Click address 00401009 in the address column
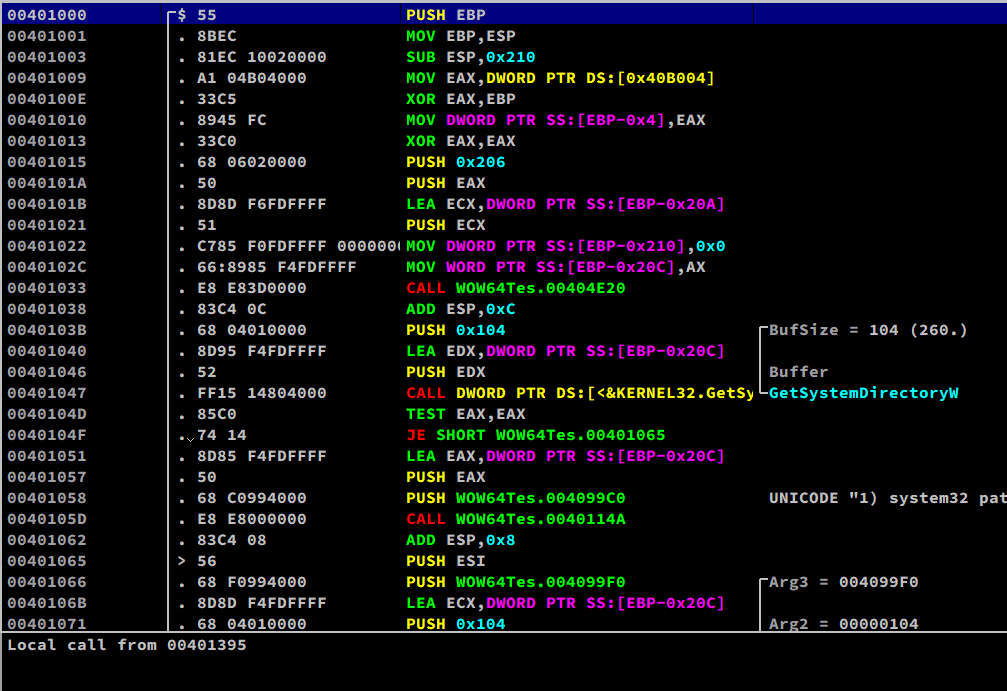Viewport: 1007px width, 691px height. 46,78
